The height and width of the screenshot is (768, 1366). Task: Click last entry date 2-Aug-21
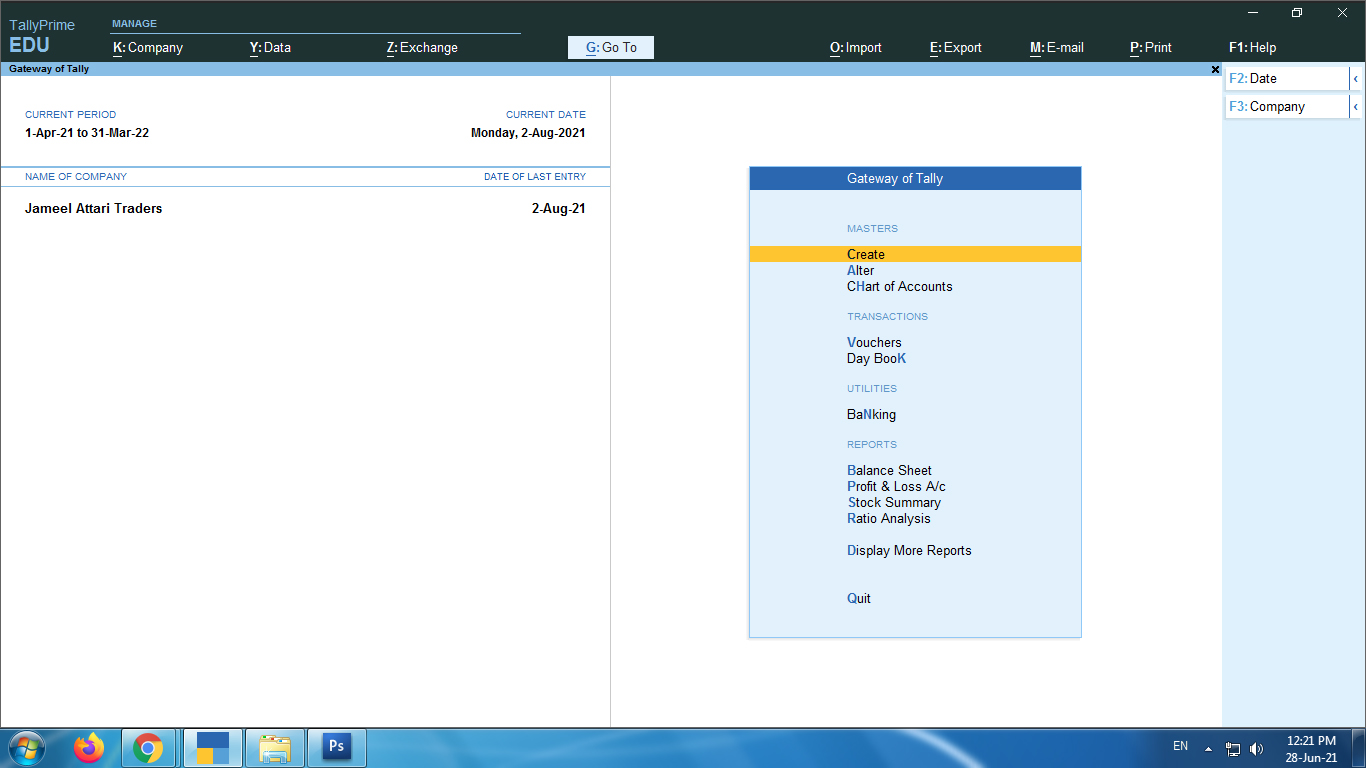558,209
